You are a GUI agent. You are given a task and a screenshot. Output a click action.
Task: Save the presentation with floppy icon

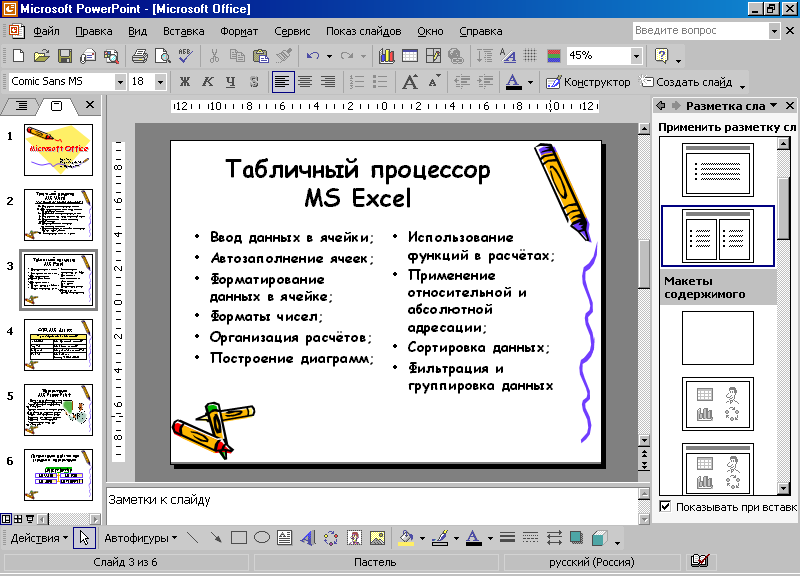tap(65, 56)
